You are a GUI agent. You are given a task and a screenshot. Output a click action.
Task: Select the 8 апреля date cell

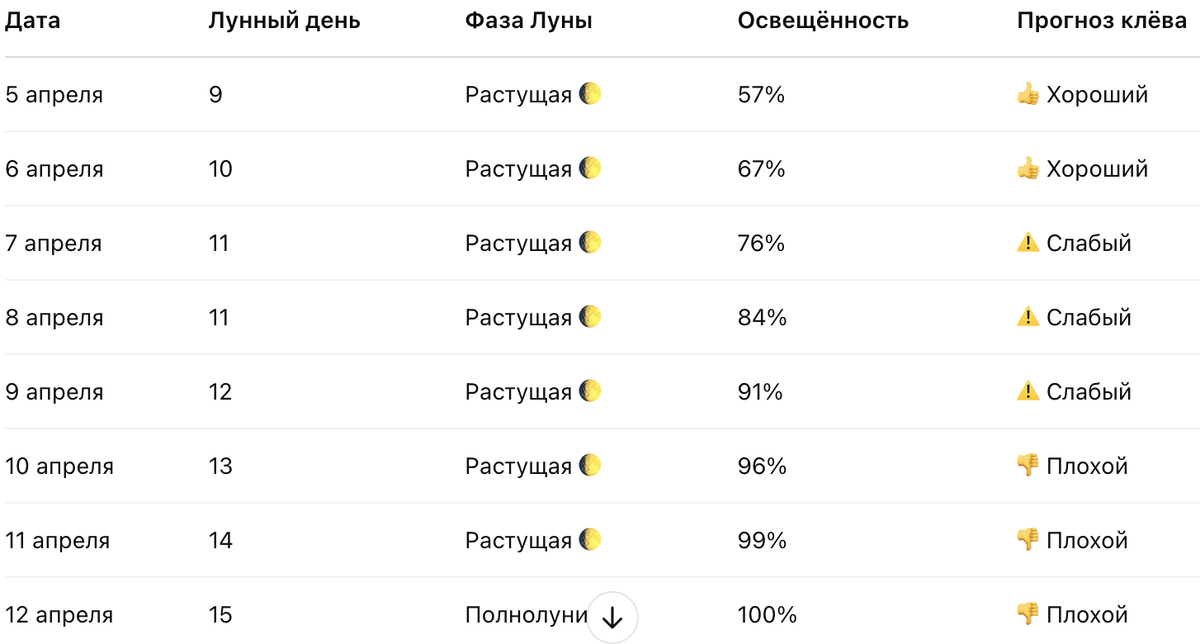coord(54,318)
